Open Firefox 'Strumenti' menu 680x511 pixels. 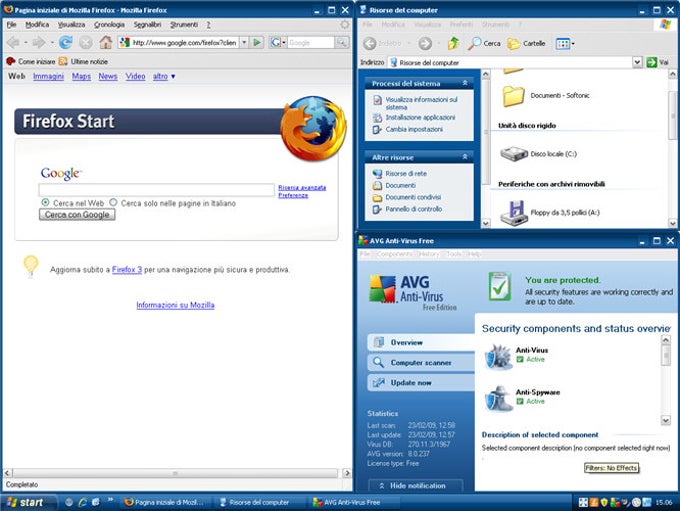184,25
